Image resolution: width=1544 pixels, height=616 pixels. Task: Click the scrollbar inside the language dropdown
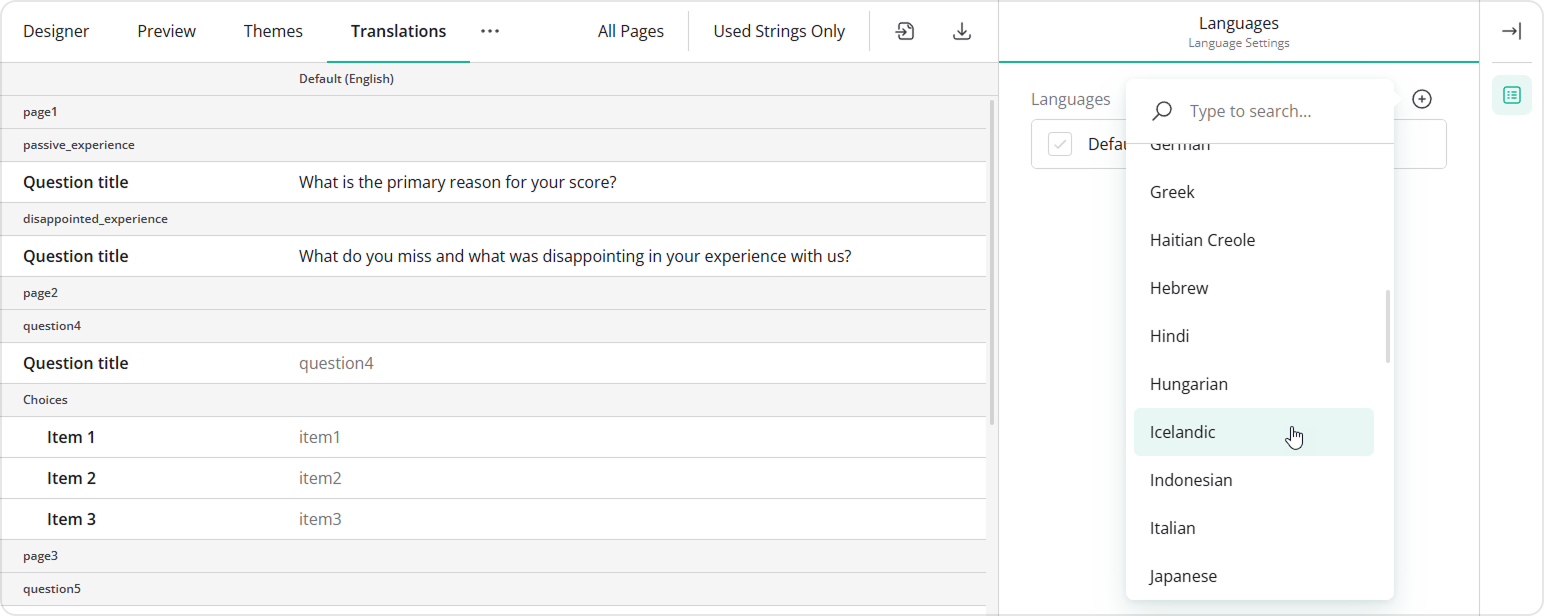tap(1388, 325)
